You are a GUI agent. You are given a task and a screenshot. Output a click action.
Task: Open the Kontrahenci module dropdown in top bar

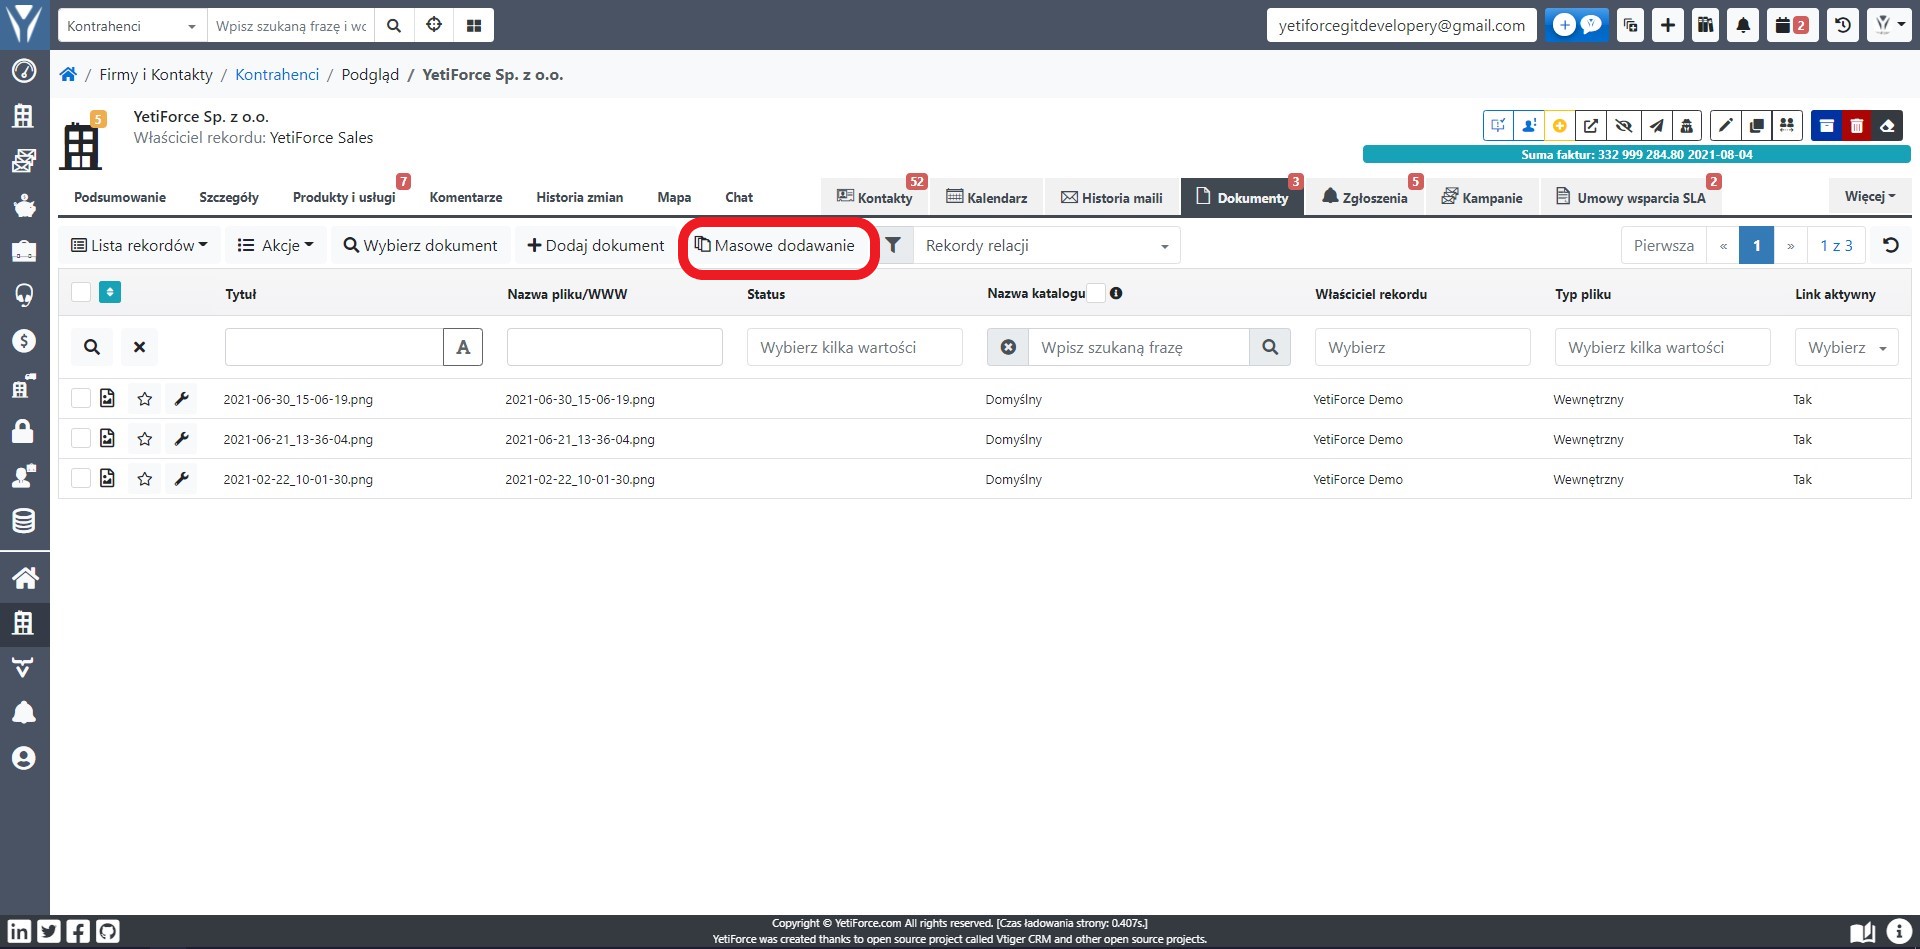pos(132,25)
